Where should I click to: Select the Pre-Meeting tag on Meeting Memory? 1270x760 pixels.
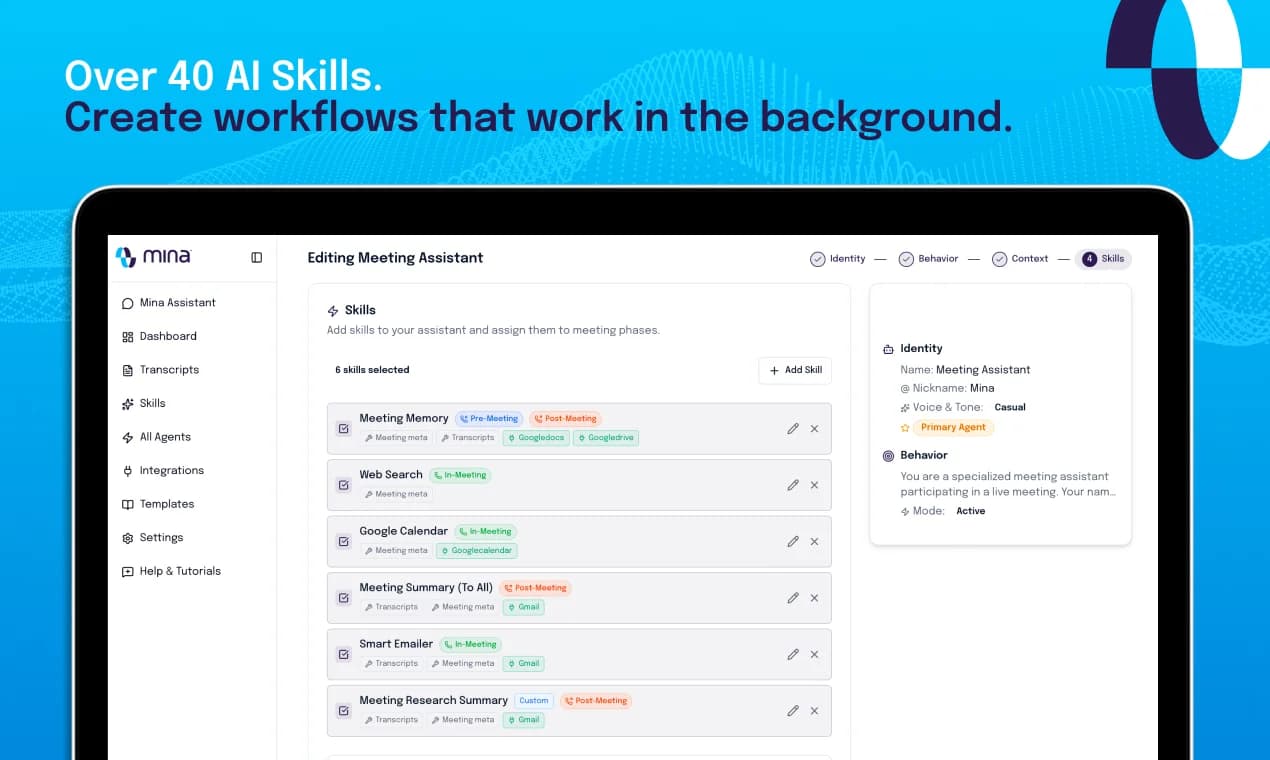[489, 419]
